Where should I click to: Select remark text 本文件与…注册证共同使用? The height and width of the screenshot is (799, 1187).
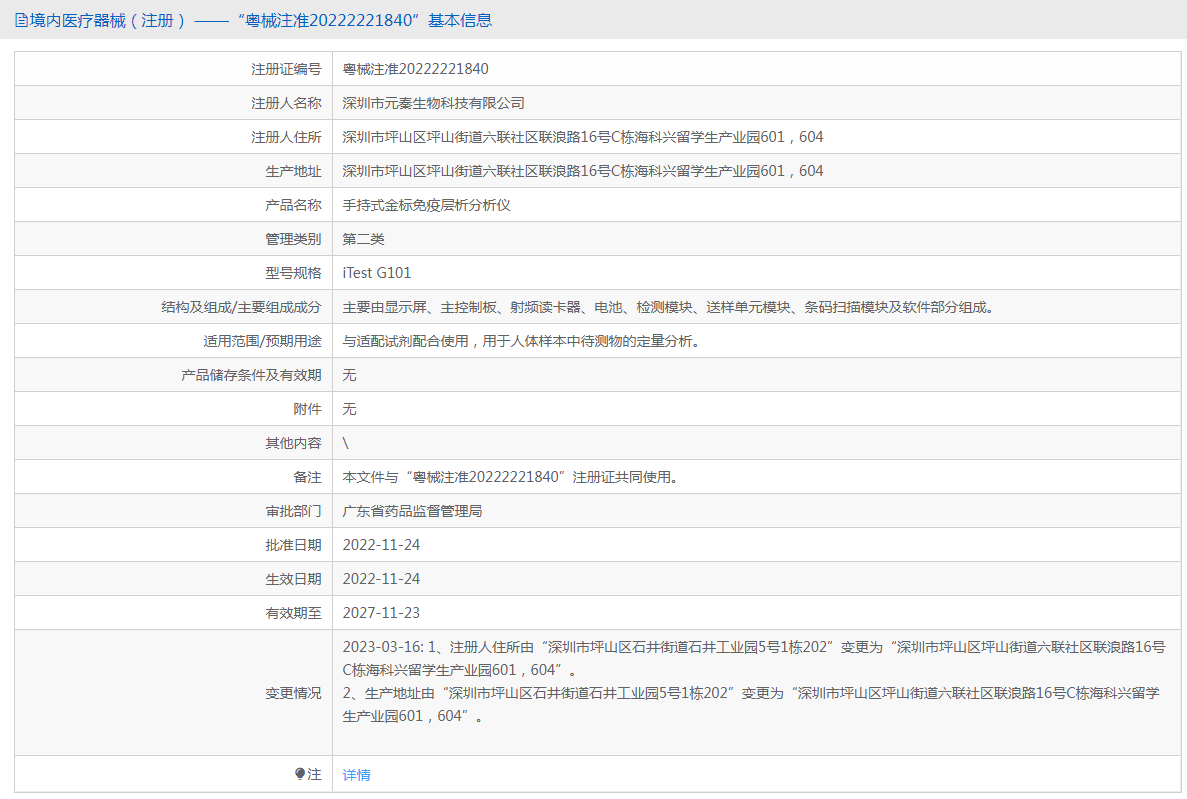point(511,477)
